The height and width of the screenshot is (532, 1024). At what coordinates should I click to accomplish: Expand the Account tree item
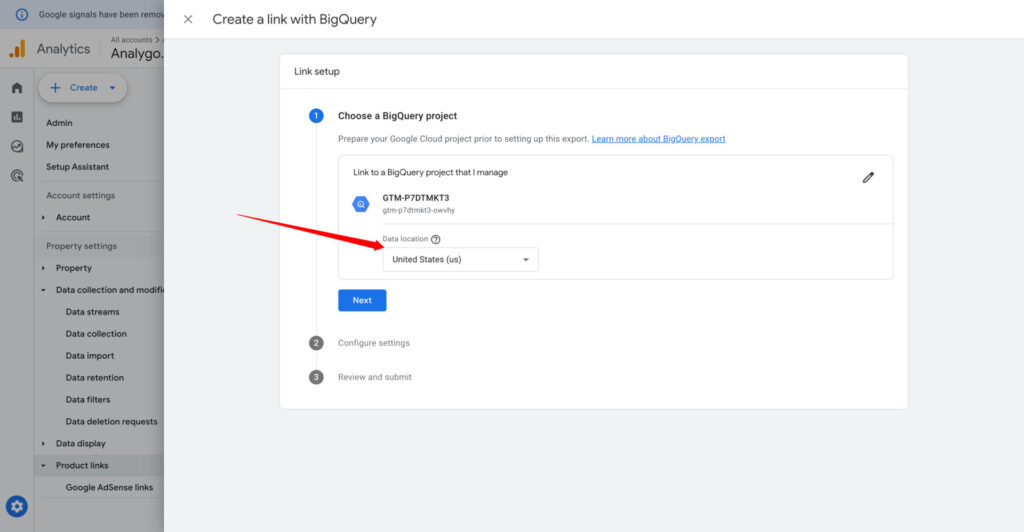coord(43,218)
